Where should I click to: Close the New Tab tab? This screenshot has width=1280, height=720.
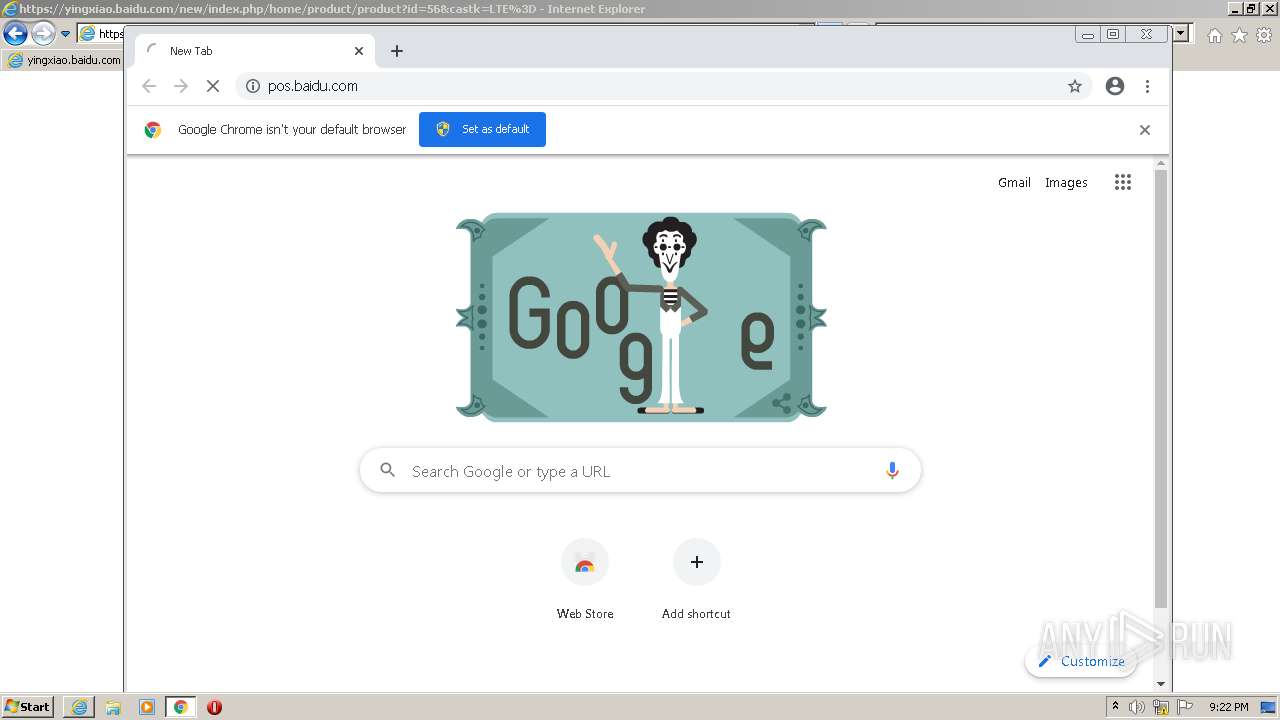[359, 51]
